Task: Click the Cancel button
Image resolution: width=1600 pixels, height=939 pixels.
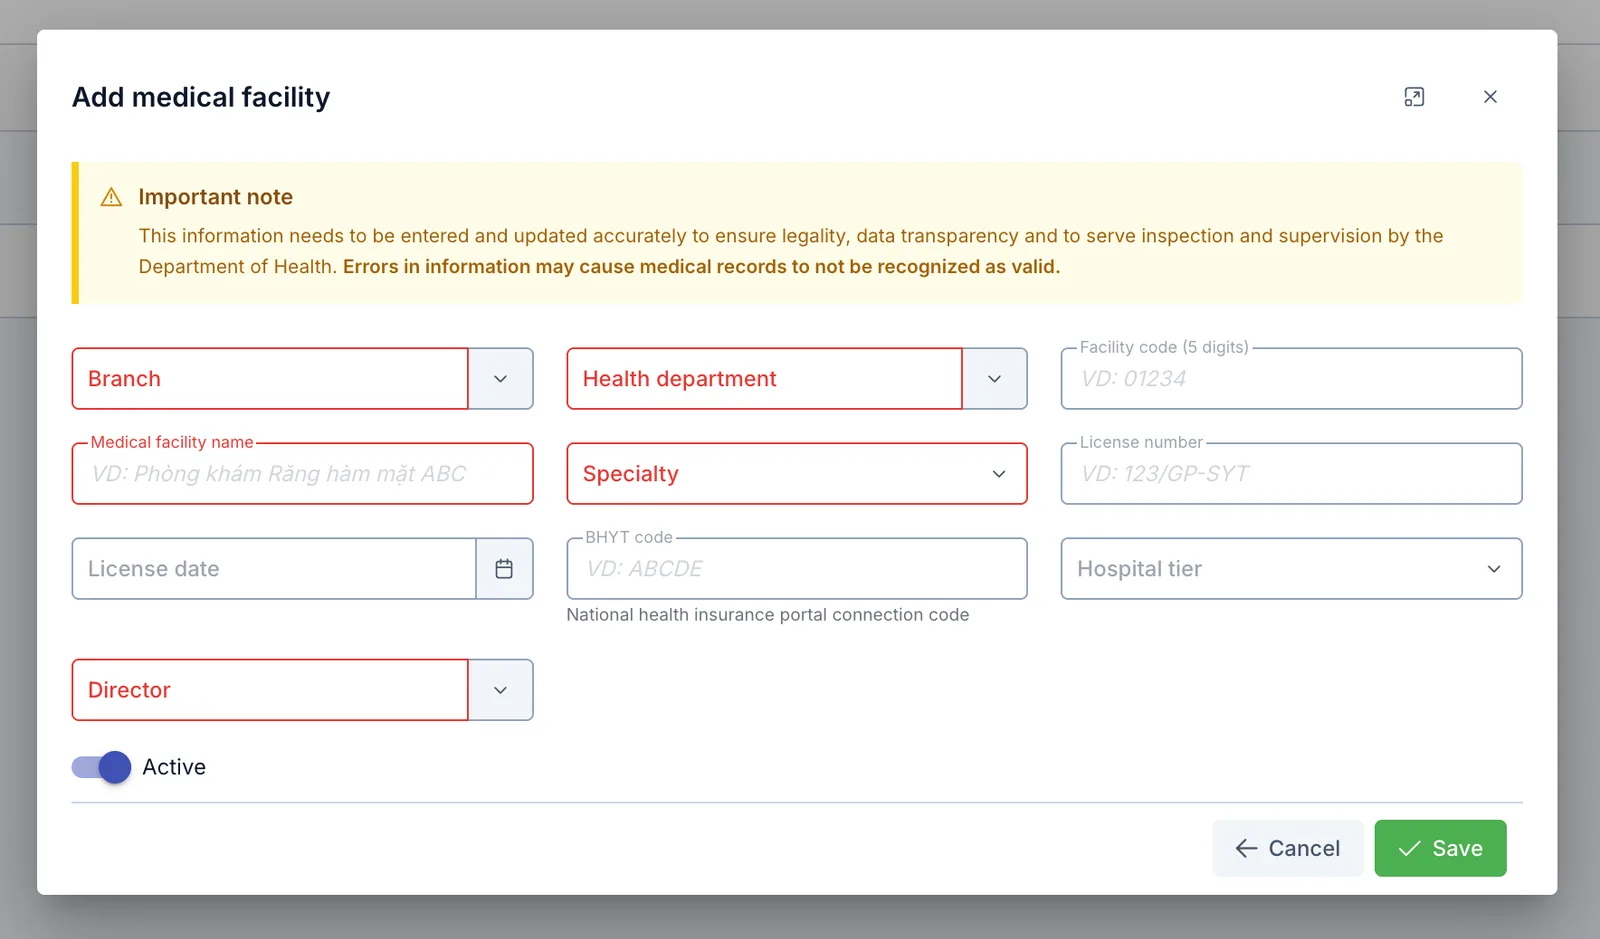Action: [1288, 848]
